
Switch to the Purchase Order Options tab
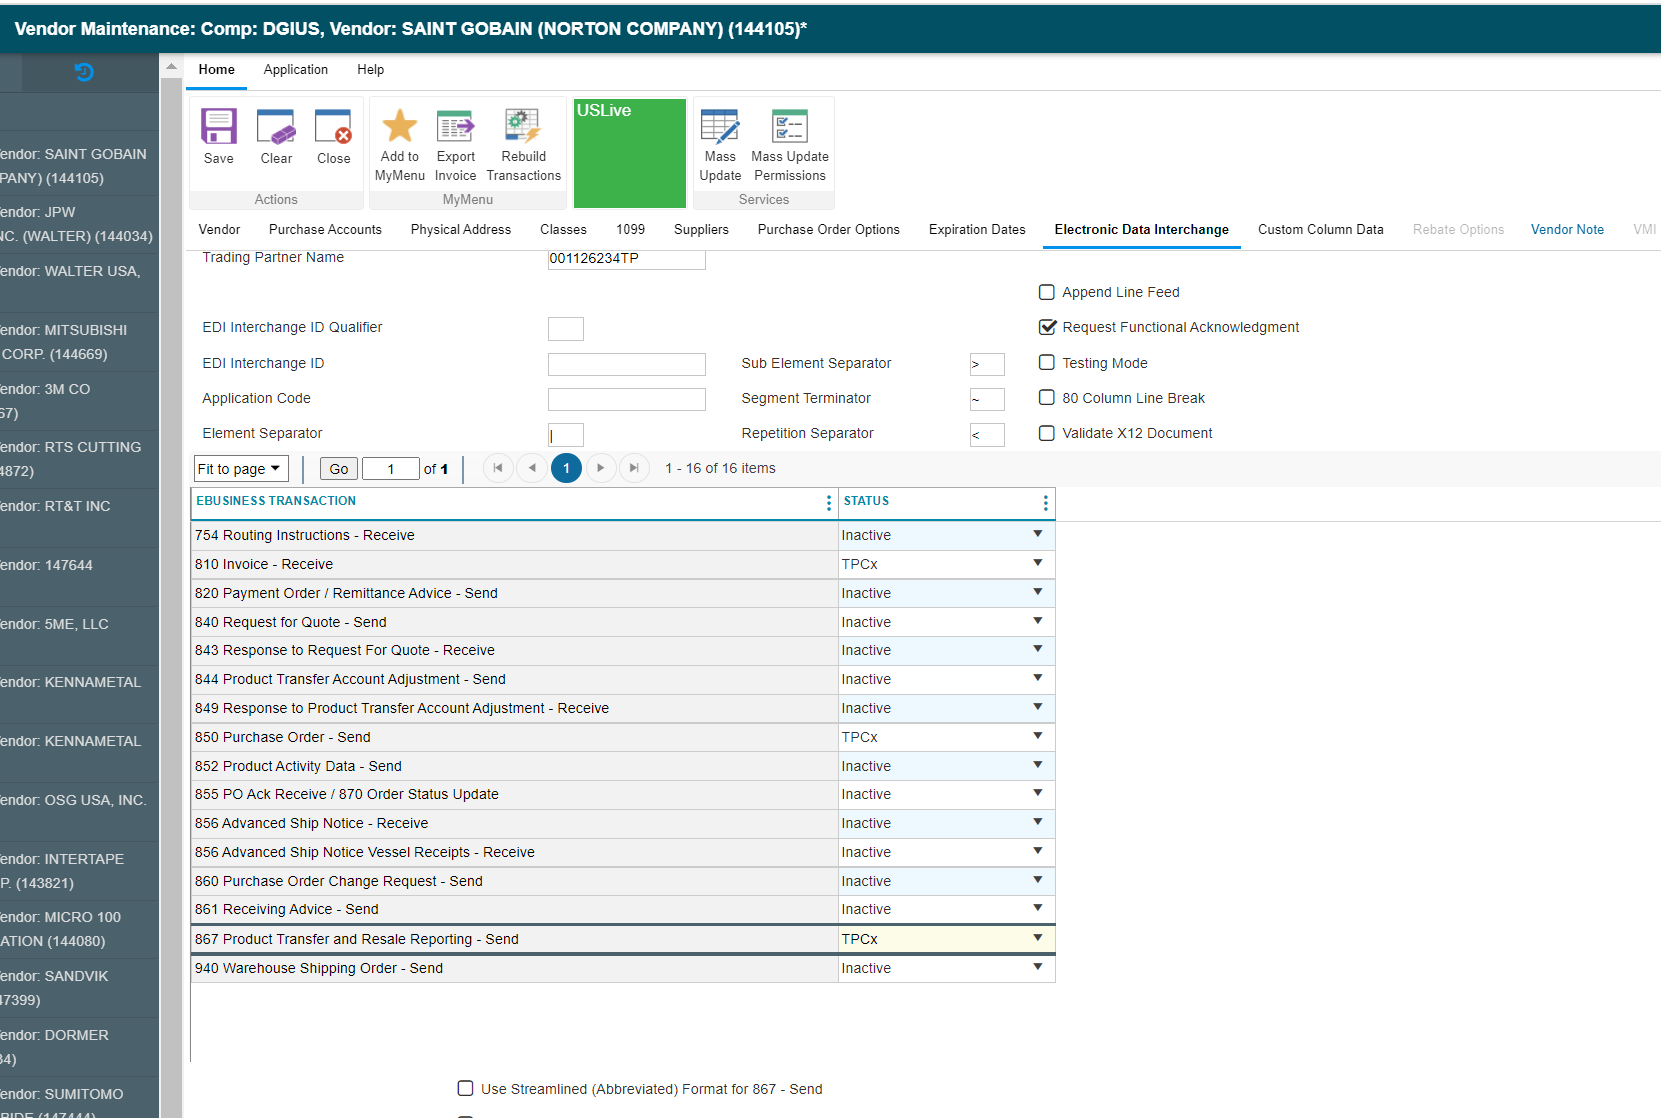click(828, 230)
